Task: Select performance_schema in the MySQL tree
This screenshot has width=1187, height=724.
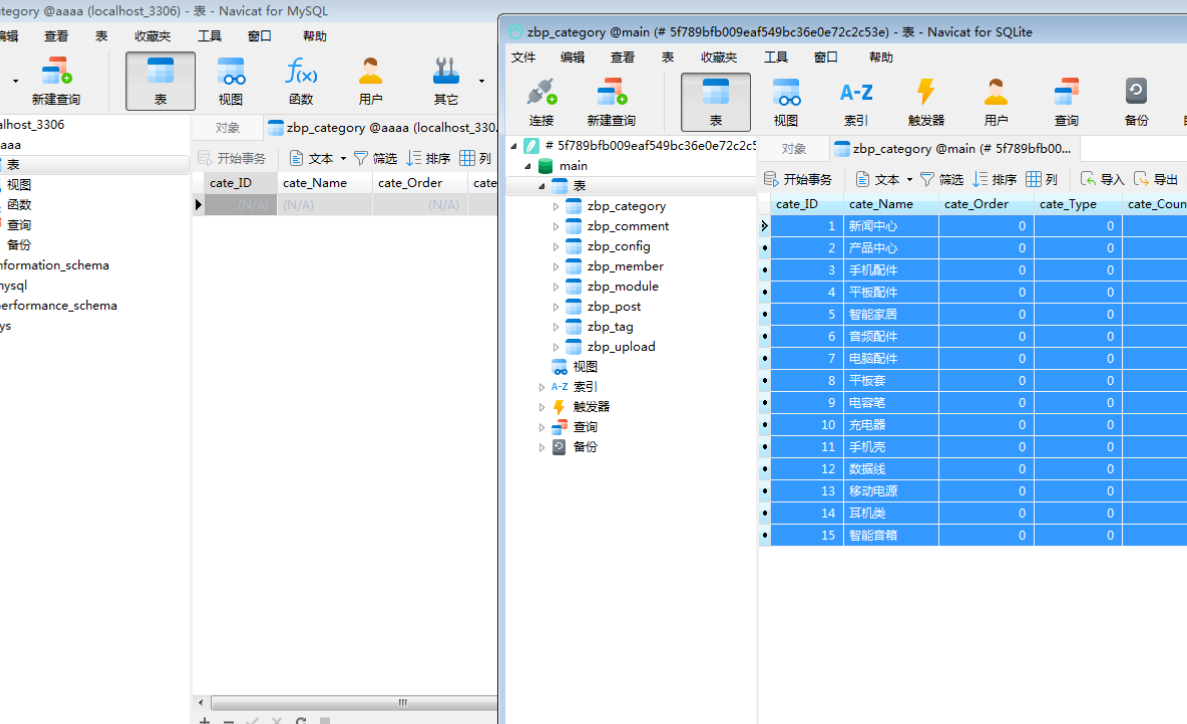Action: click(58, 306)
